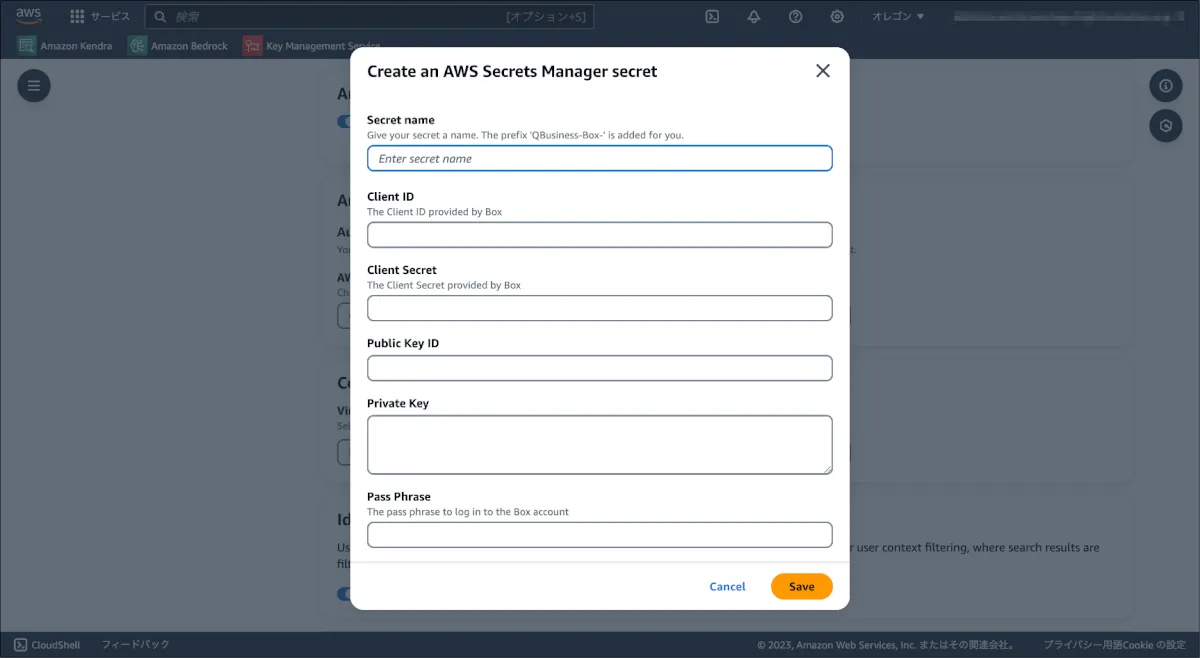1200x658 pixels.
Task: Click the Cancel link in the dialog
Action: click(727, 587)
